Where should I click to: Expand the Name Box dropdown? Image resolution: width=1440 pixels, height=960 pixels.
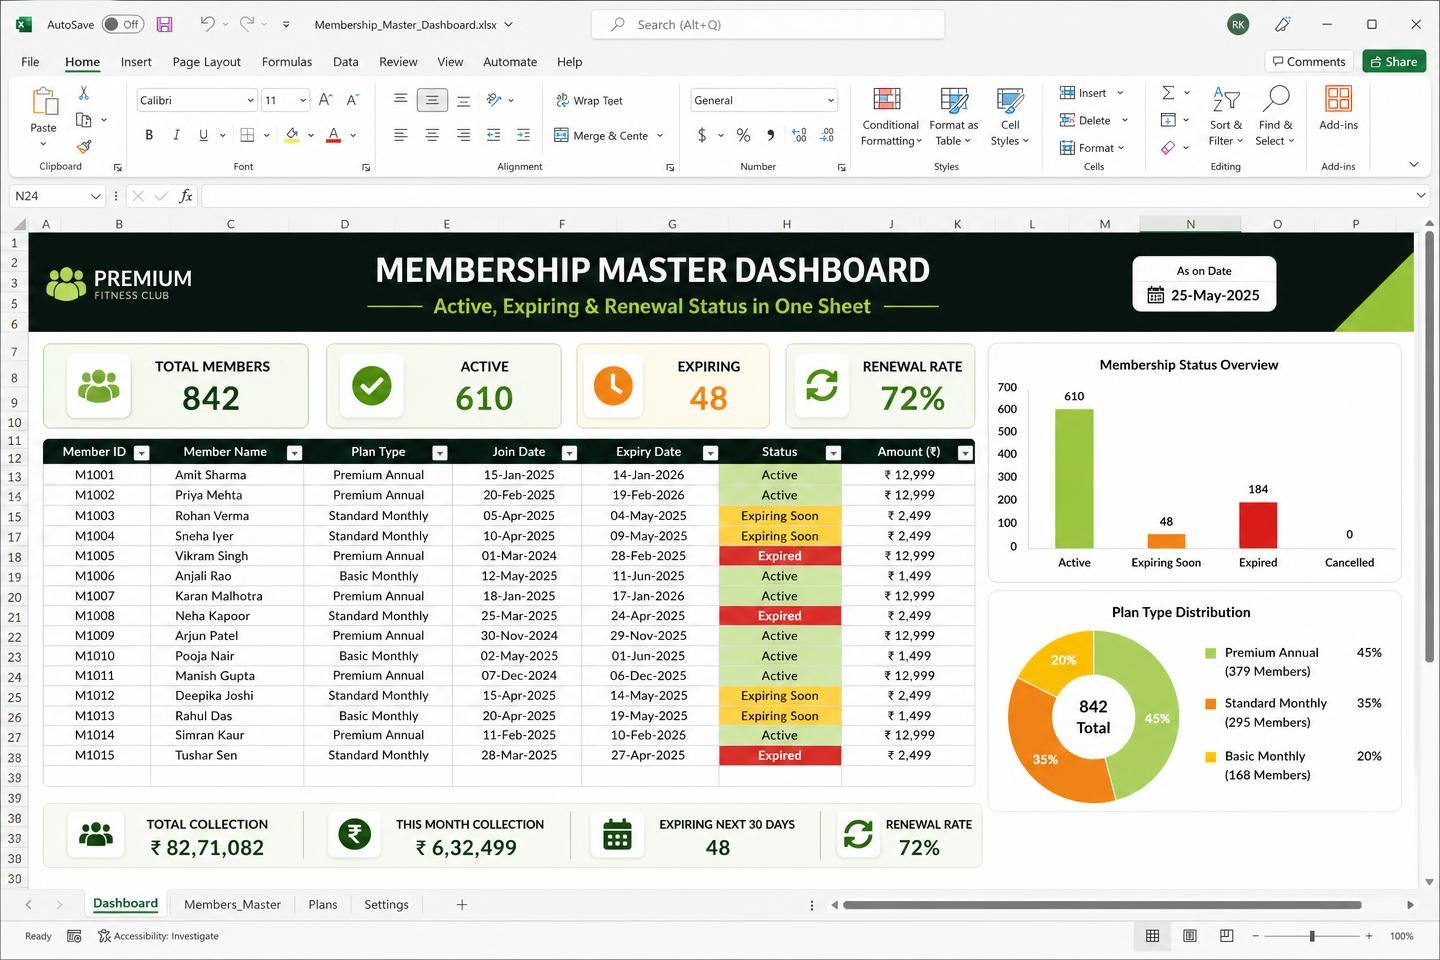(x=96, y=196)
